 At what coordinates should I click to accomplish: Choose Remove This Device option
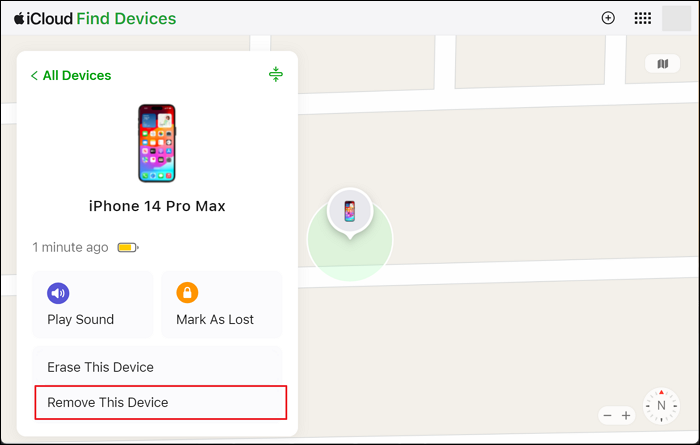tap(160, 403)
